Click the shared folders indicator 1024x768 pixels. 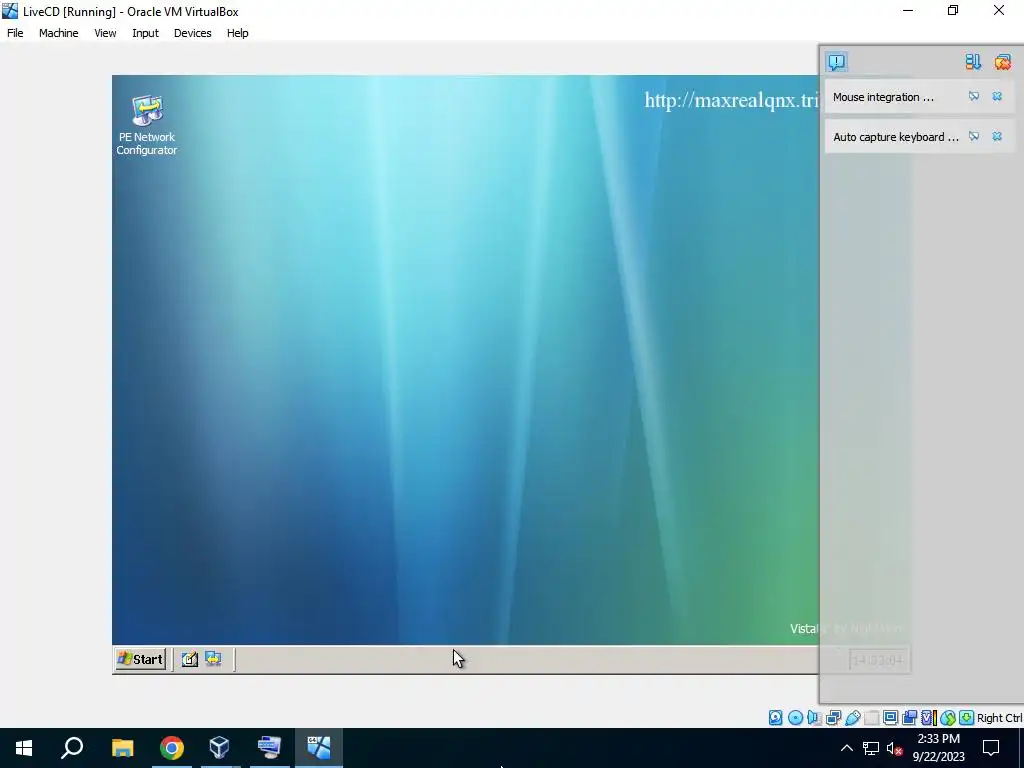tap(872, 718)
